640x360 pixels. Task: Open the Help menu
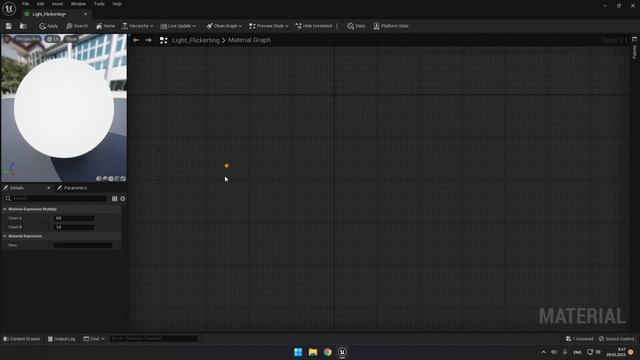click(117, 4)
